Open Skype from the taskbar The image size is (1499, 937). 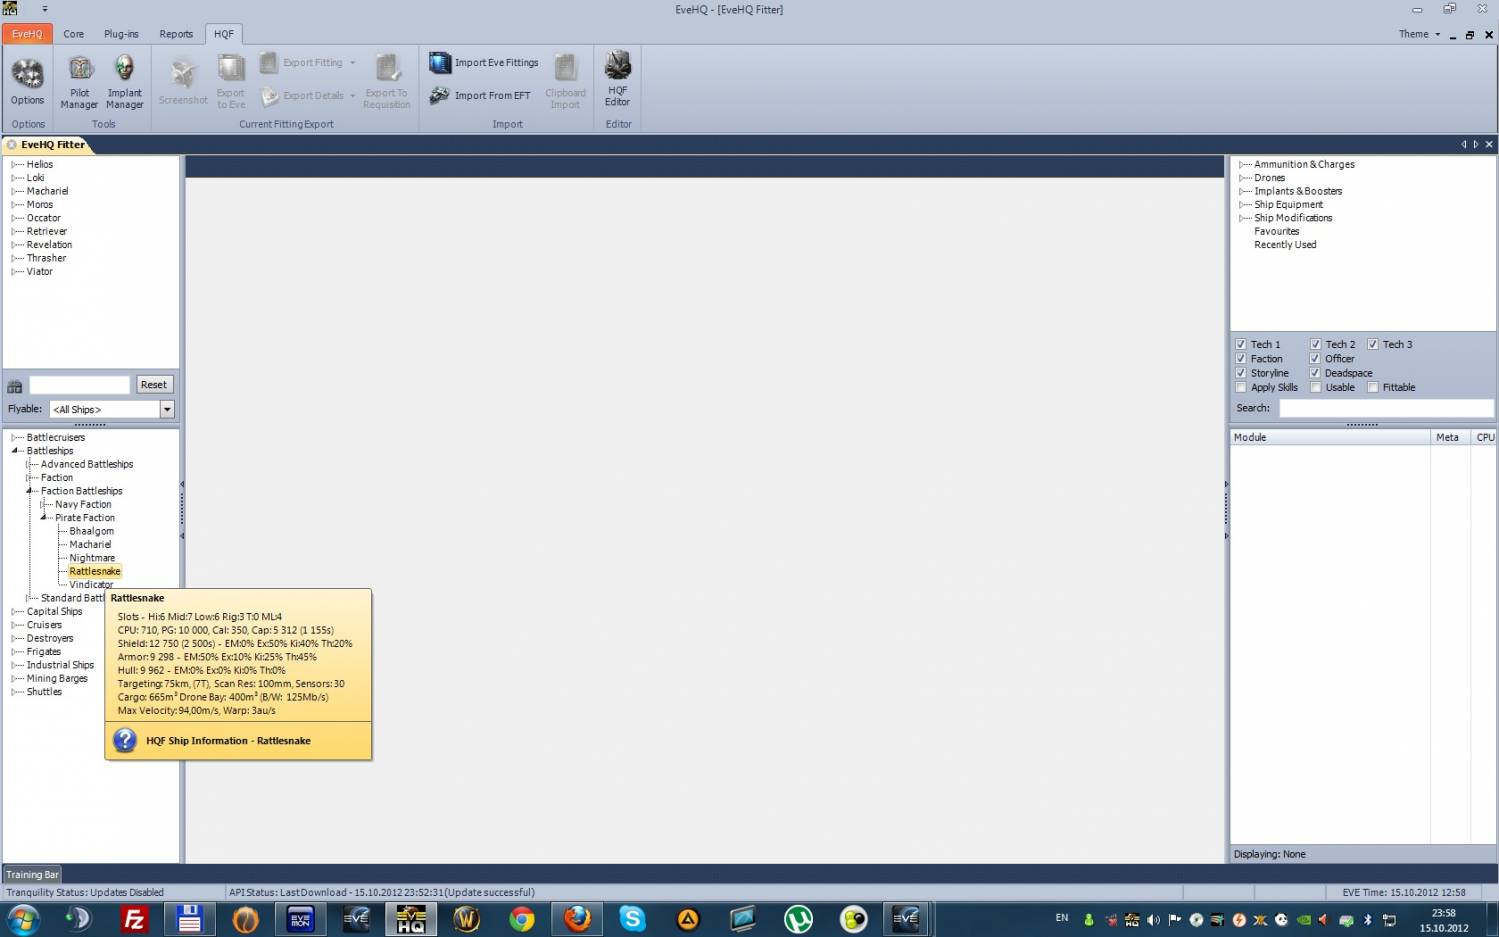click(632, 919)
